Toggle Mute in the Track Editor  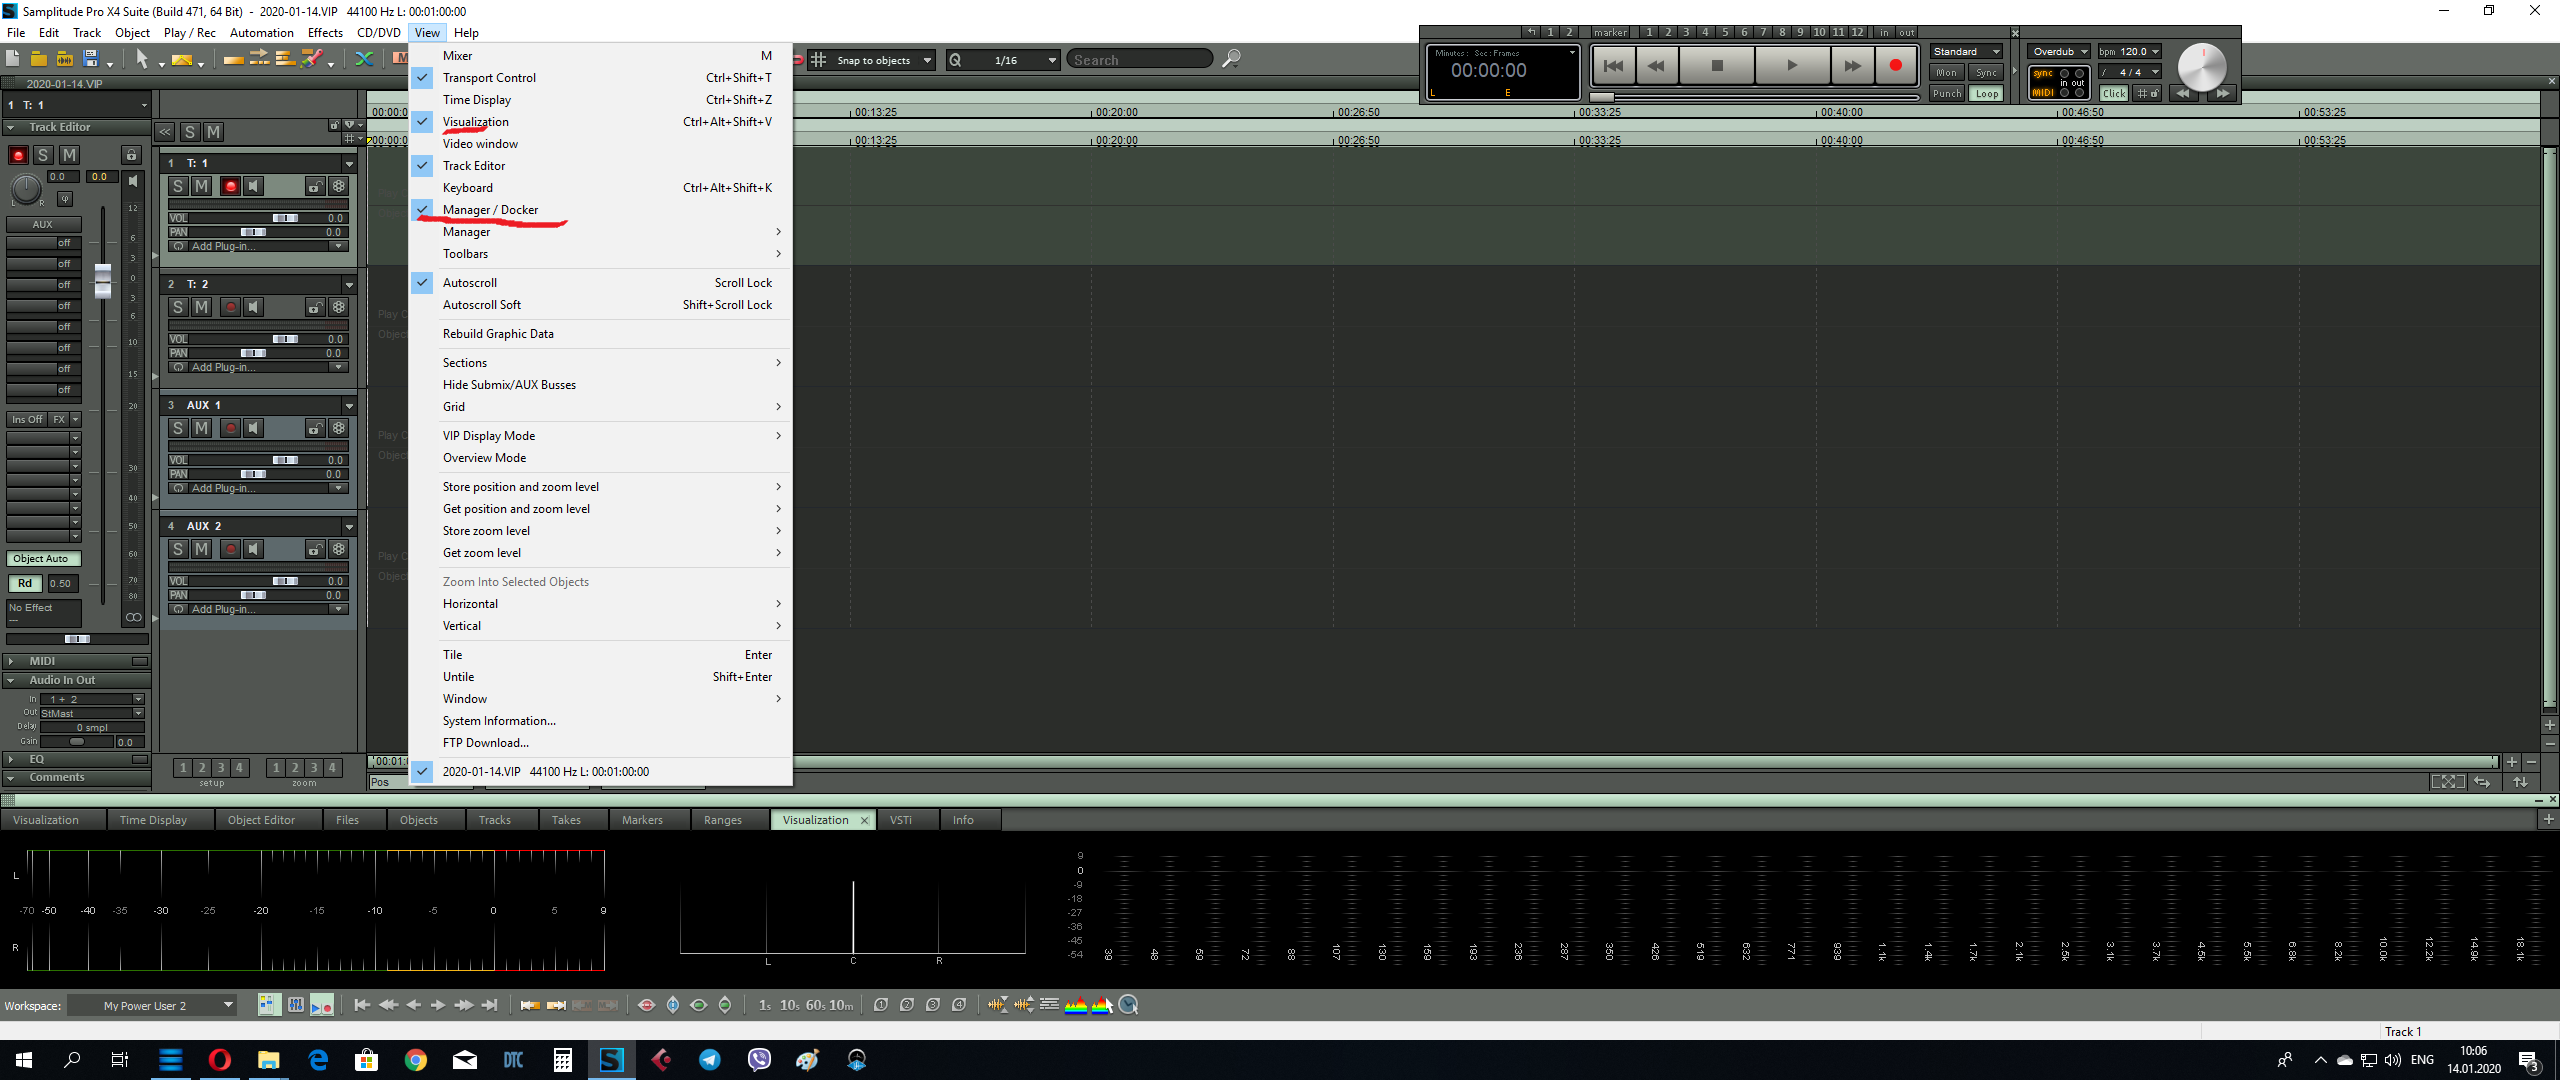[x=69, y=155]
